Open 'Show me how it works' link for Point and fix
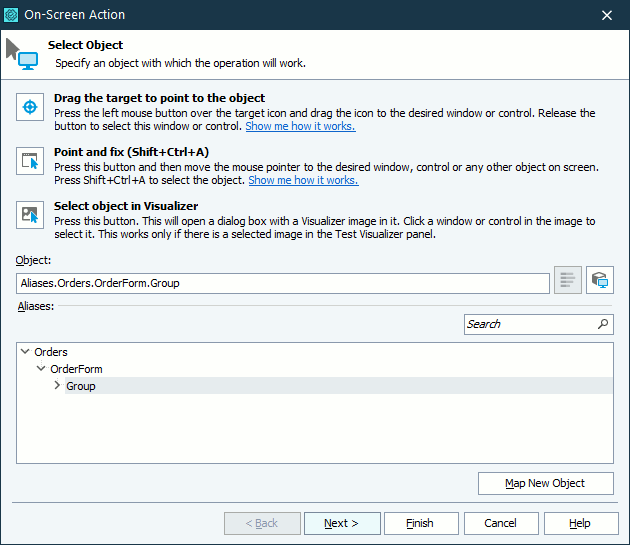This screenshot has height=545, width=630. pyautogui.click(x=303, y=181)
